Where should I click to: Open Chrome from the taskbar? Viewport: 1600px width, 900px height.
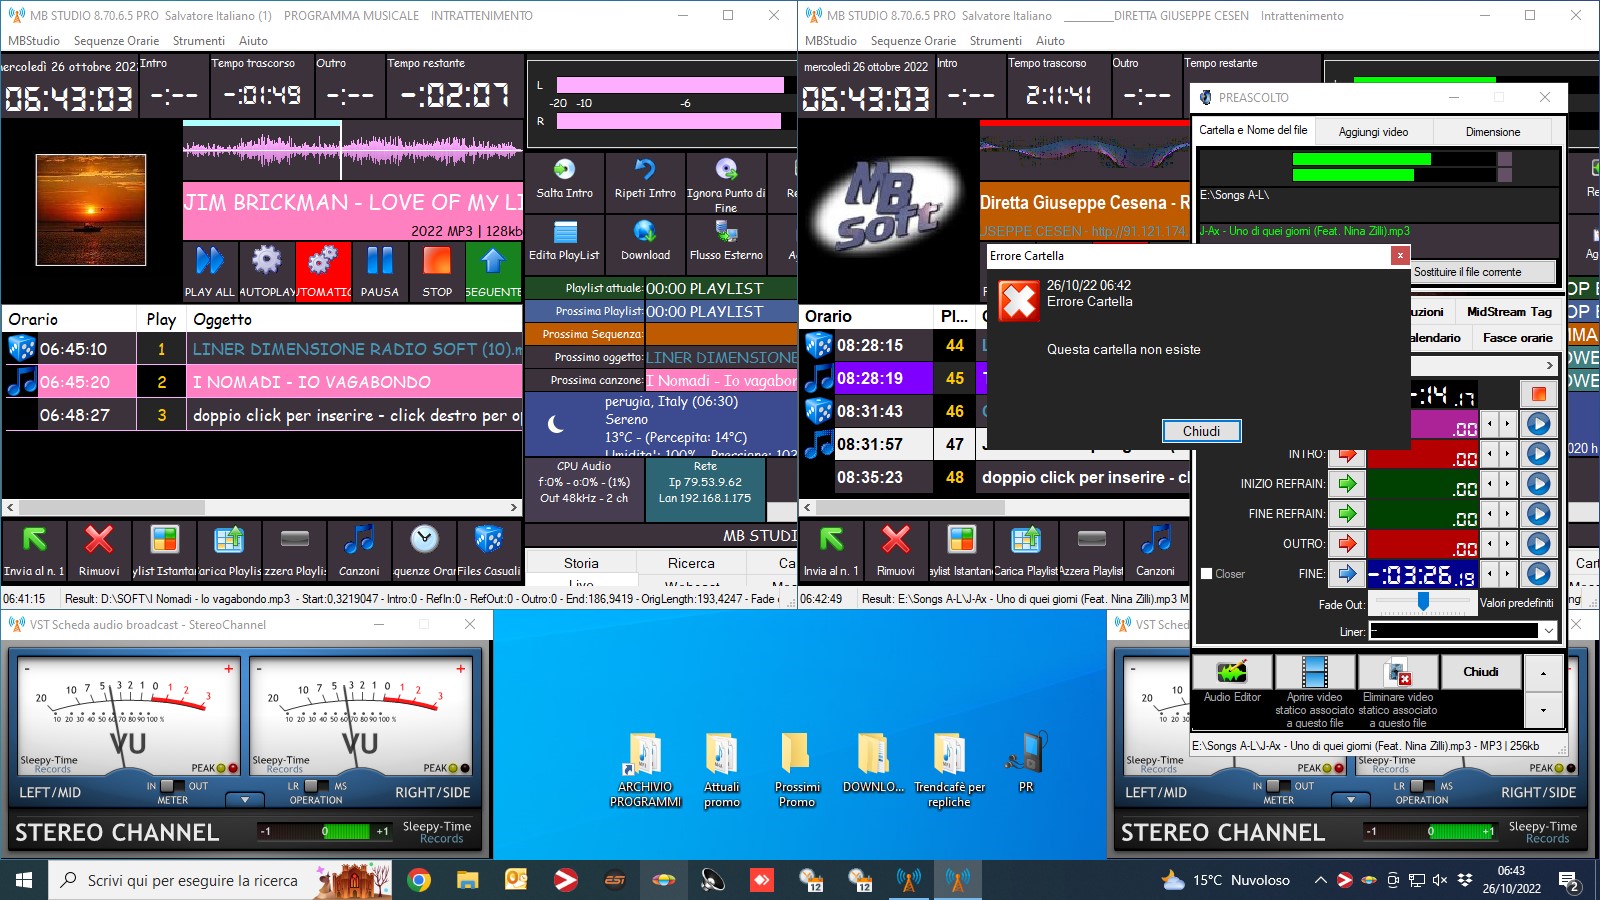tap(419, 880)
